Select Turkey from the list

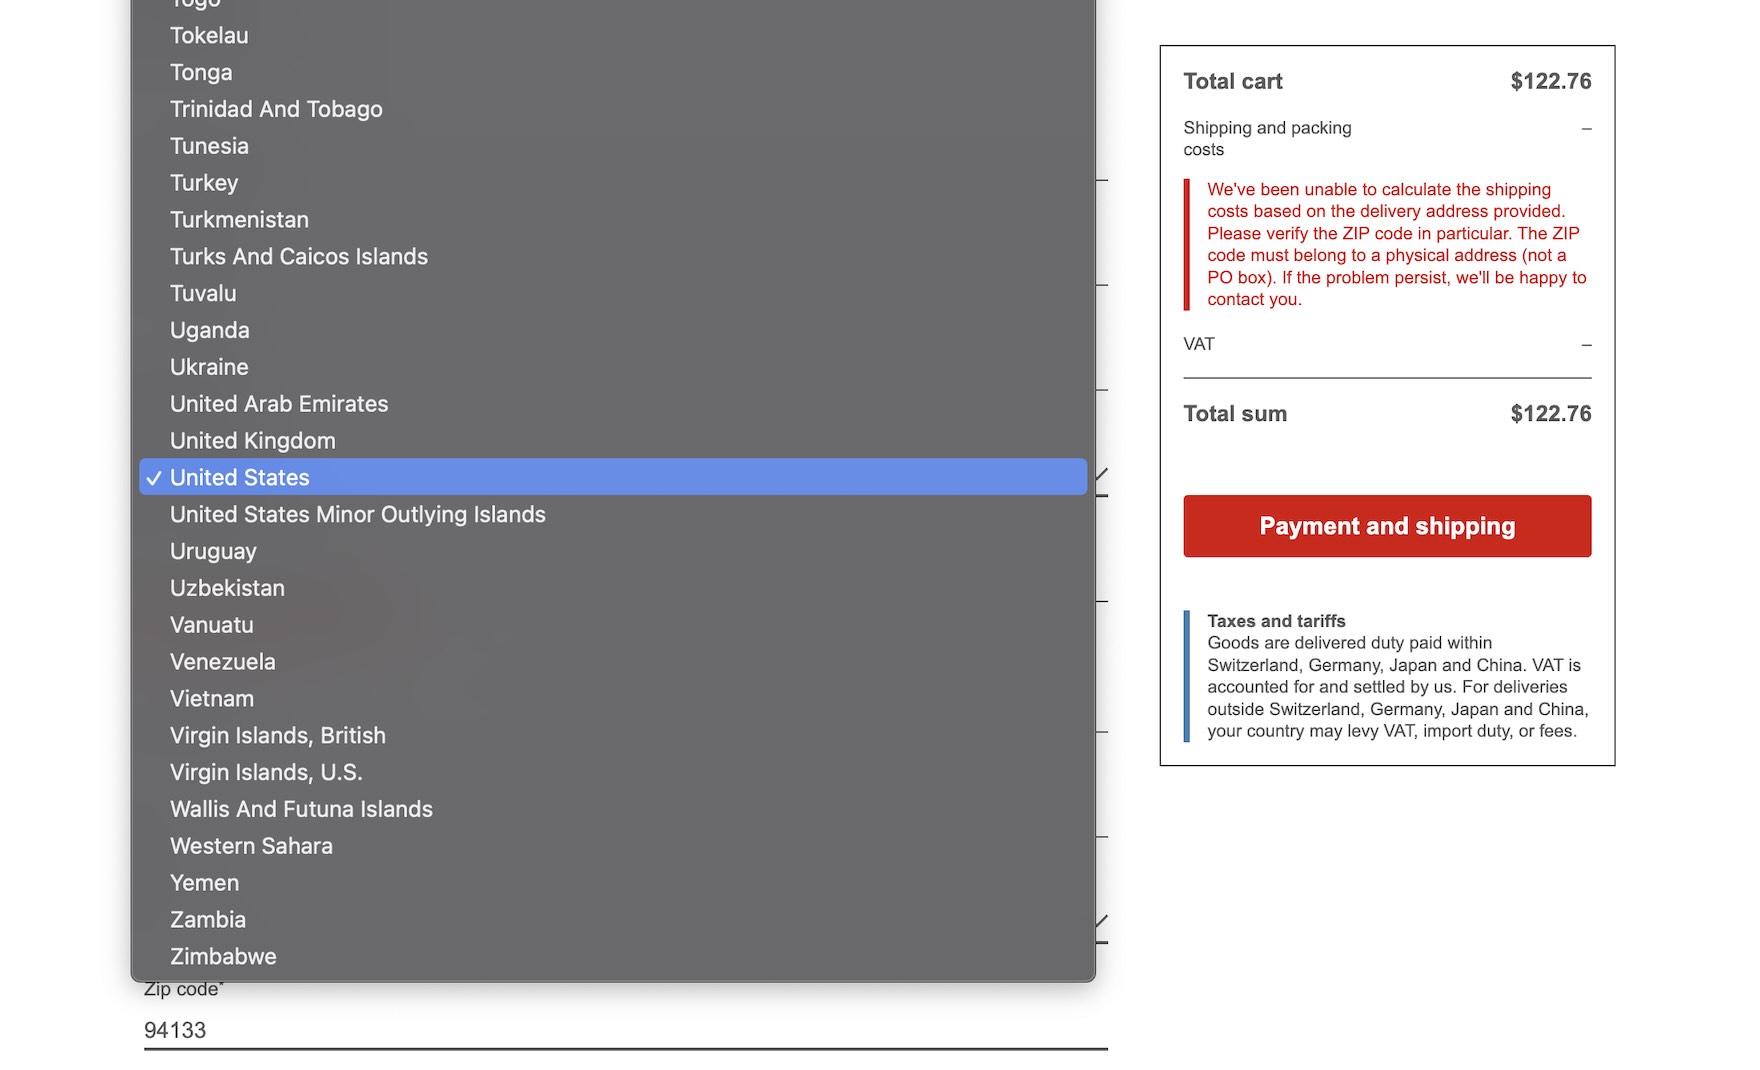204,183
